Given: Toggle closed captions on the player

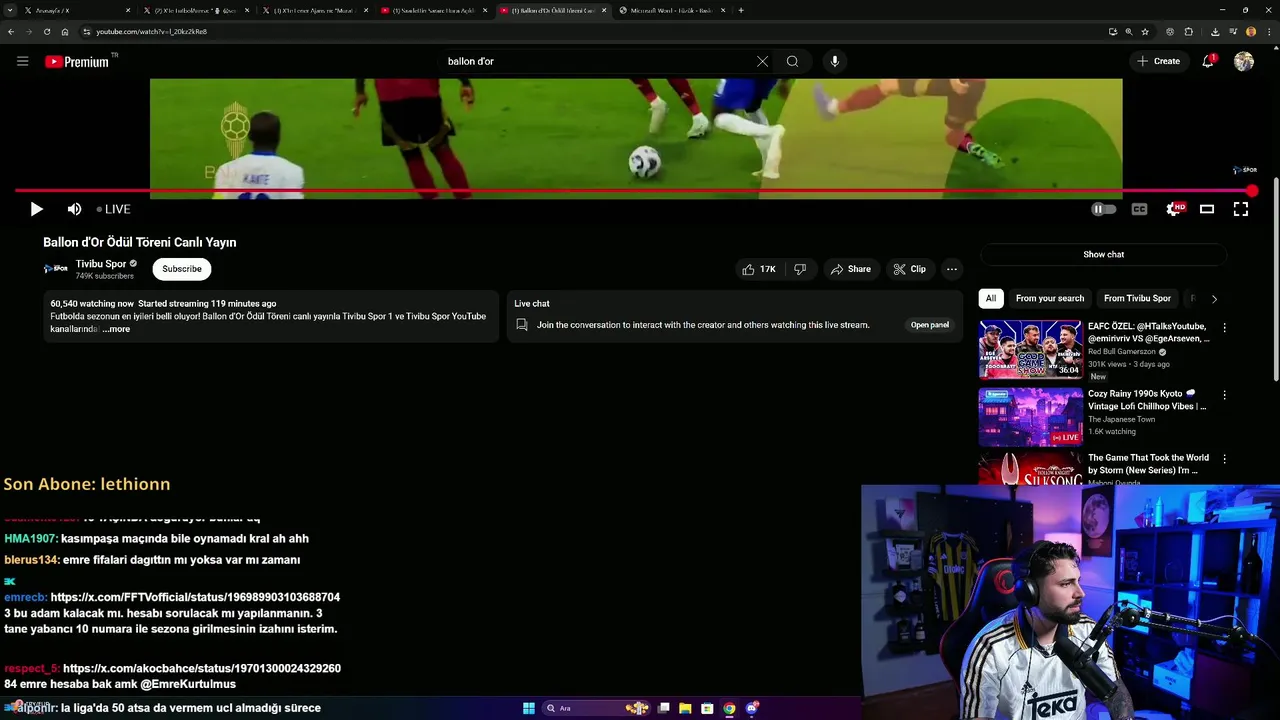Looking at the screenshot, I should pos(1139,209).
